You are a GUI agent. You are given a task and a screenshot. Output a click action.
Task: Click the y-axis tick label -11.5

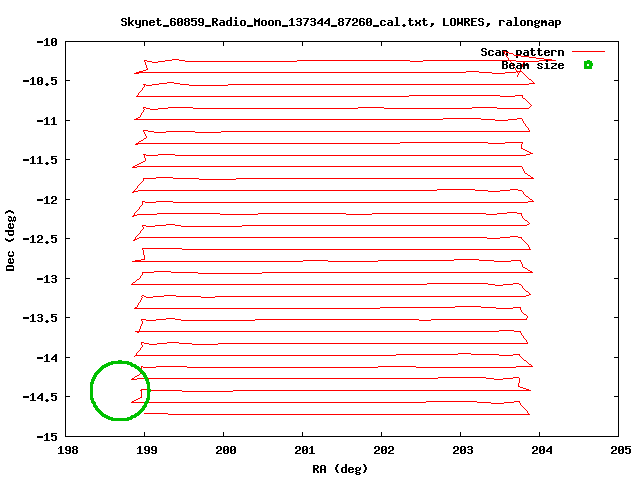point(40,160)
